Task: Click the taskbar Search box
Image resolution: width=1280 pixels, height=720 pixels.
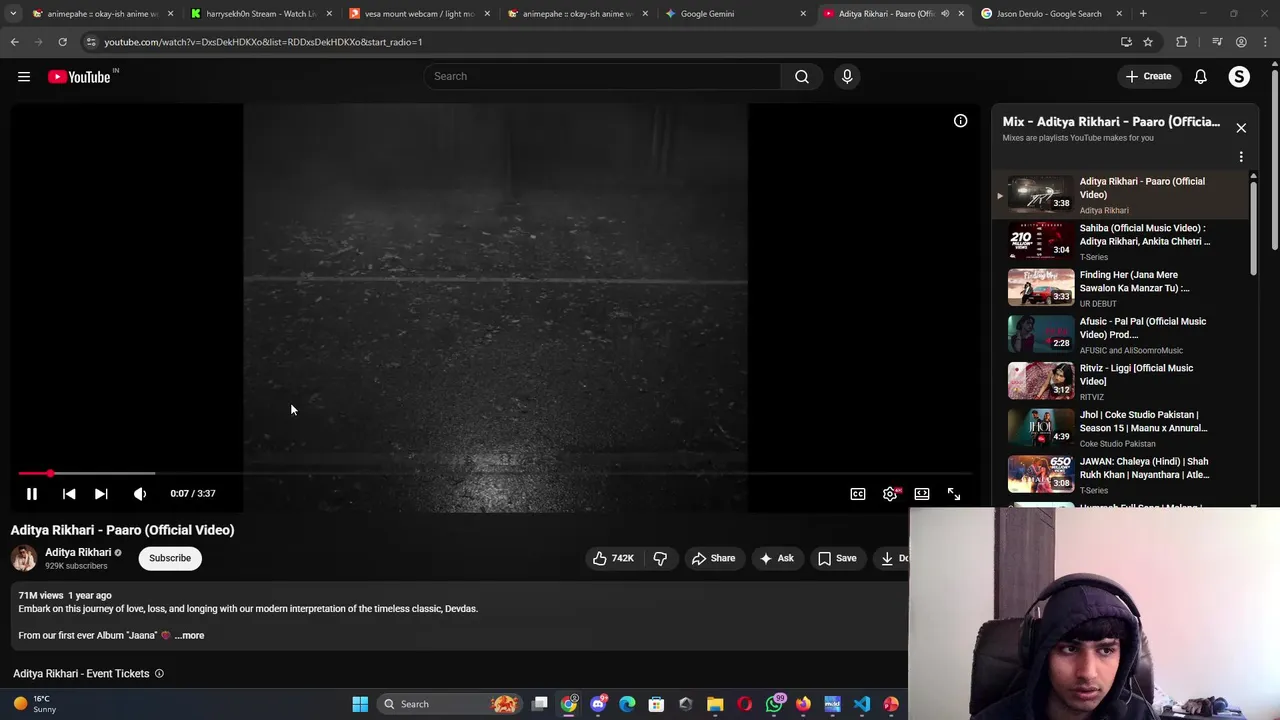Action: point(450,704)
